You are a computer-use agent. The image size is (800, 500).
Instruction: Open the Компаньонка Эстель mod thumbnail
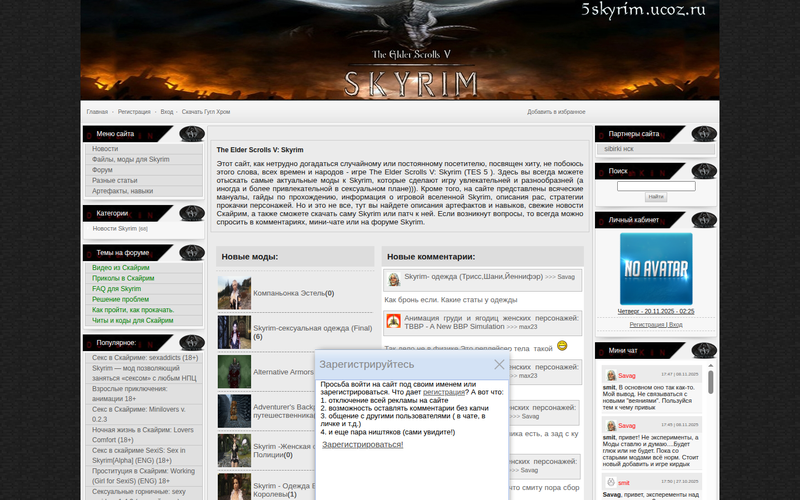tap(234, 293)
